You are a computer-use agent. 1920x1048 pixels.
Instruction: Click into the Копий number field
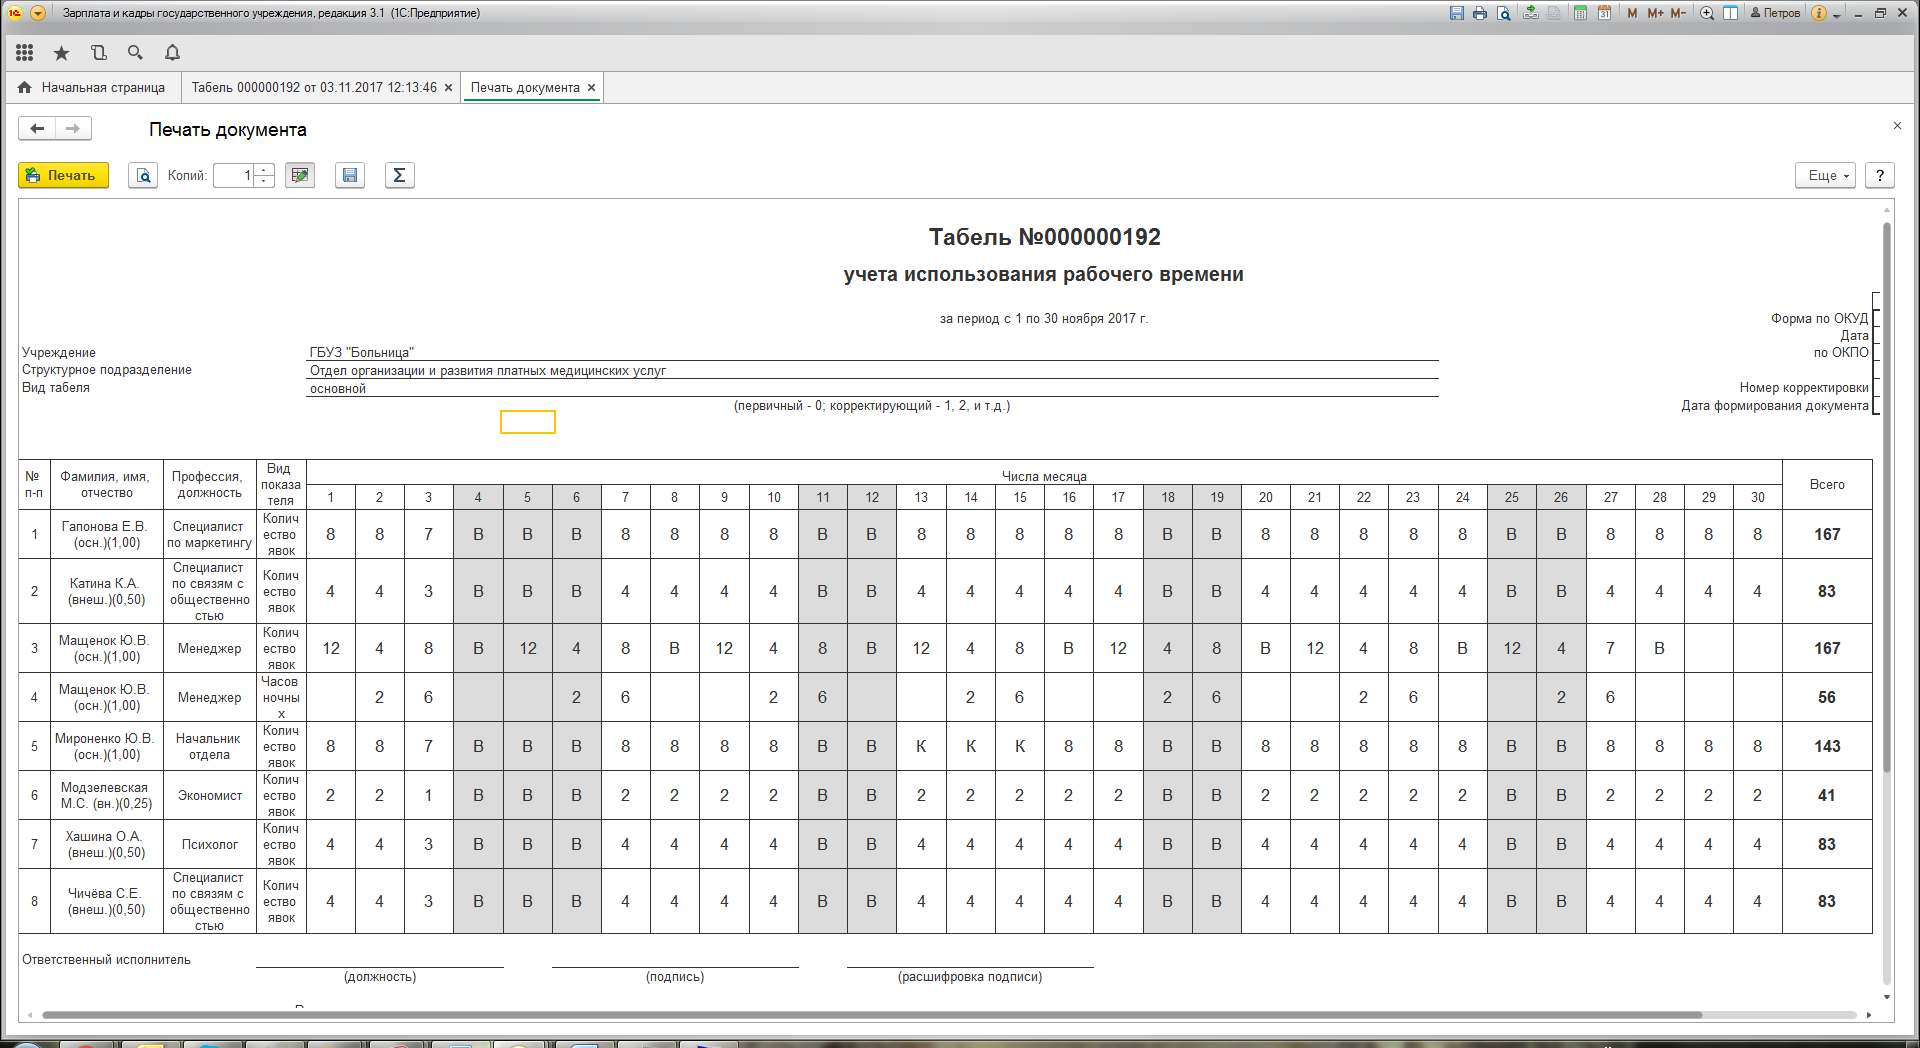[x=233, y=176]
